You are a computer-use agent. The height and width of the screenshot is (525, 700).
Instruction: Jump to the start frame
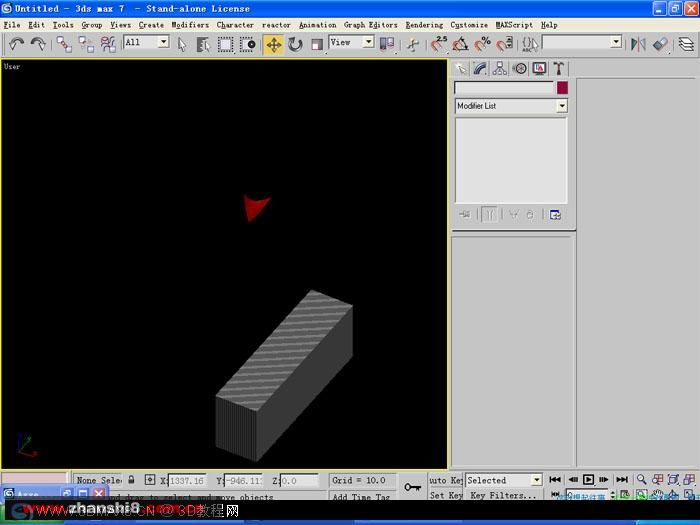555,479
